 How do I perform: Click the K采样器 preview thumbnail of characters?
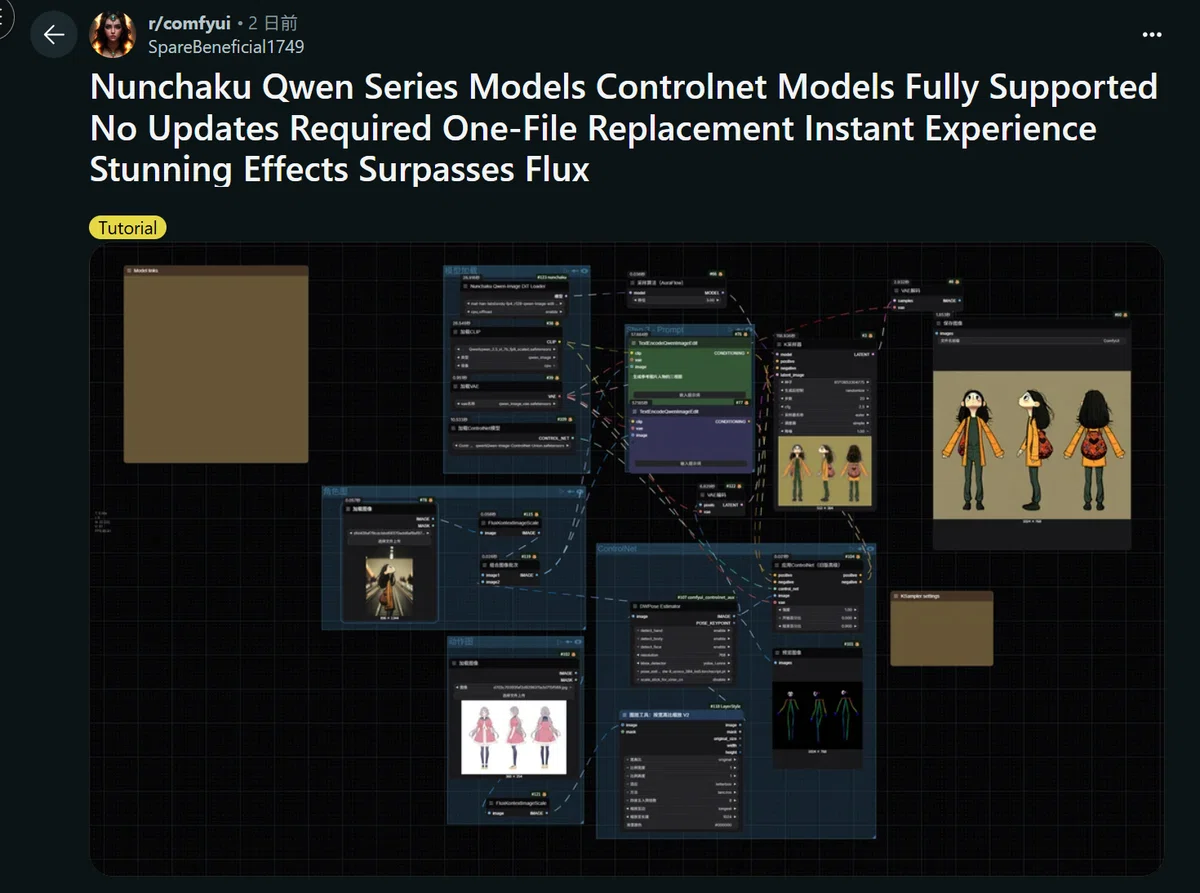825,470
